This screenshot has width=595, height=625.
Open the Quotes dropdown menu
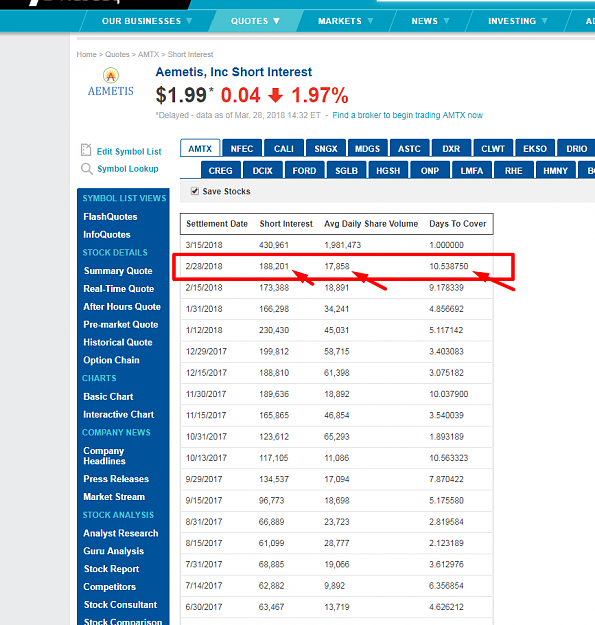[x=255, y=21]
